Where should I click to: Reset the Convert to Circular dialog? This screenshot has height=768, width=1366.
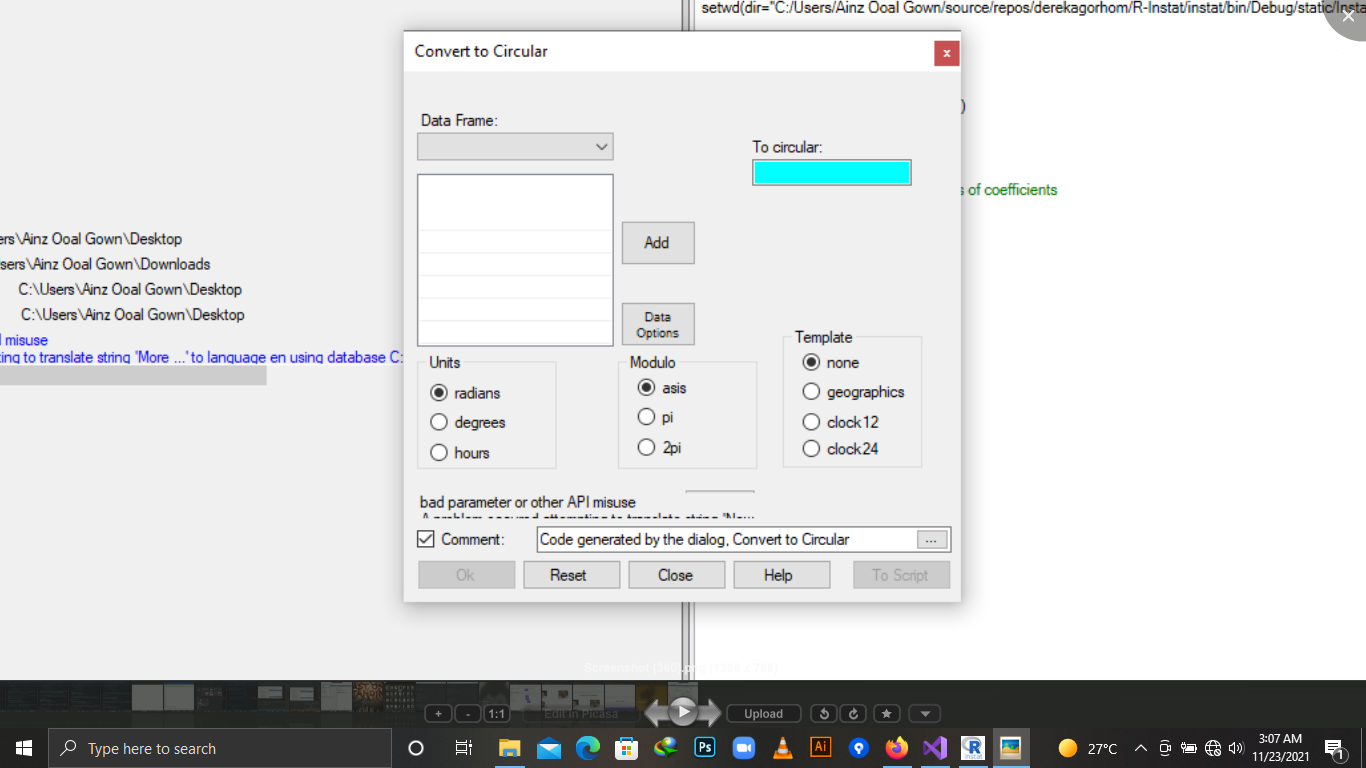click(571, 574)
